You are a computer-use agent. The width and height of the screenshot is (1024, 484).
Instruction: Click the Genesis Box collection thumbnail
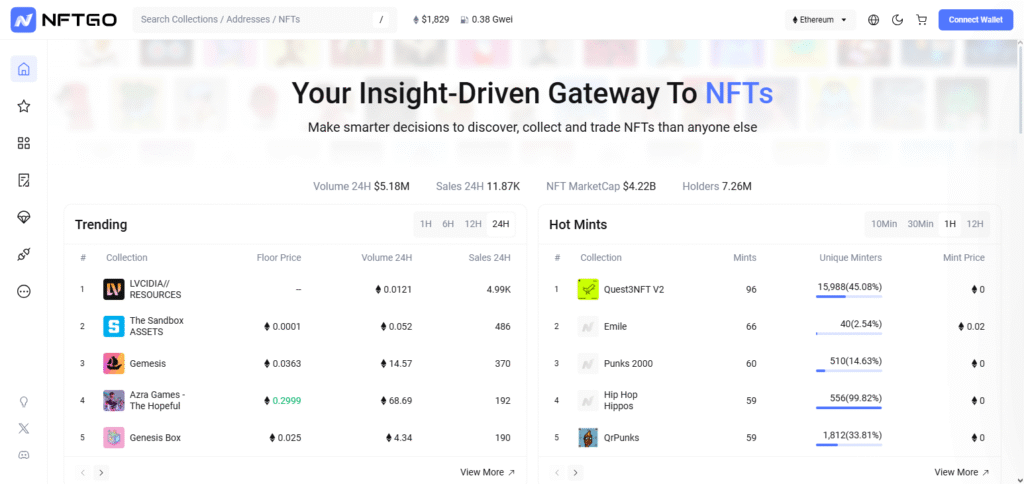tap(114, 438)
